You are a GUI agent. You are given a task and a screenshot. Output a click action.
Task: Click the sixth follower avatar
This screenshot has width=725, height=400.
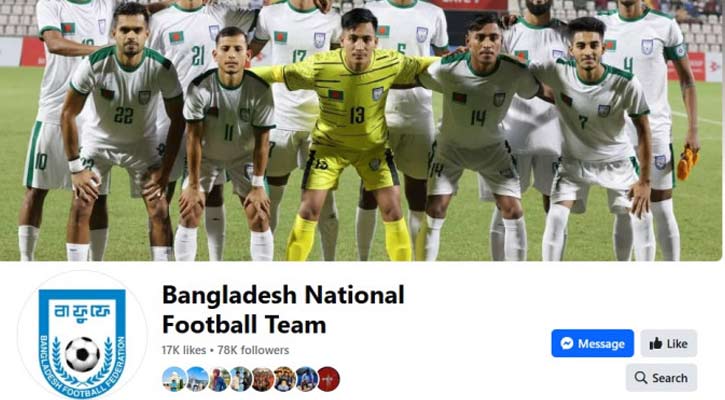[284, 379]
